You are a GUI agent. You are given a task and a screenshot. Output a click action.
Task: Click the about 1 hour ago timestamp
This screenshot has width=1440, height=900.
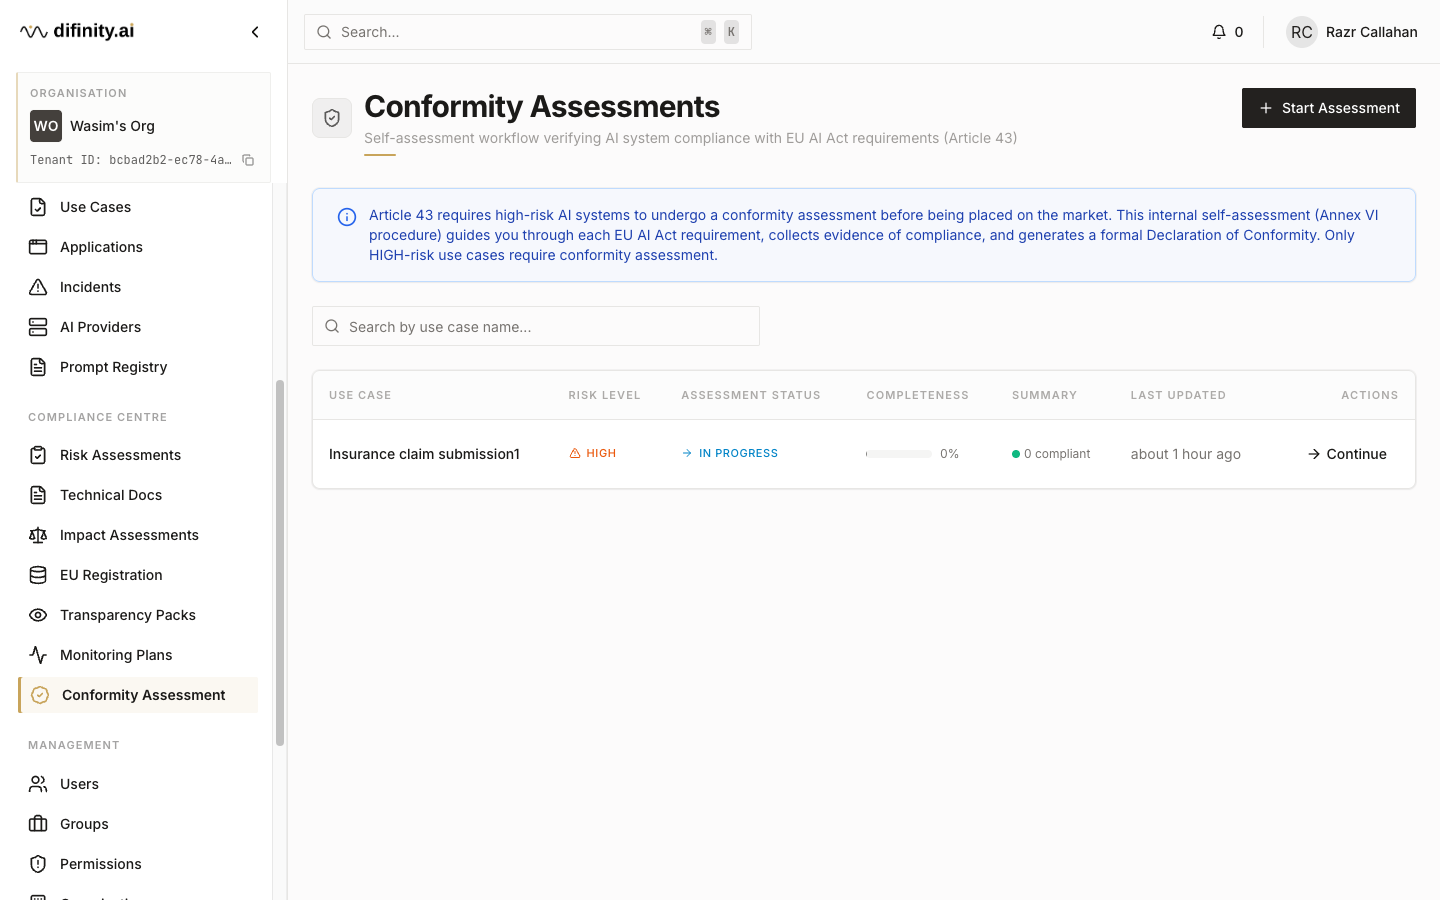tap(1186, 454)
